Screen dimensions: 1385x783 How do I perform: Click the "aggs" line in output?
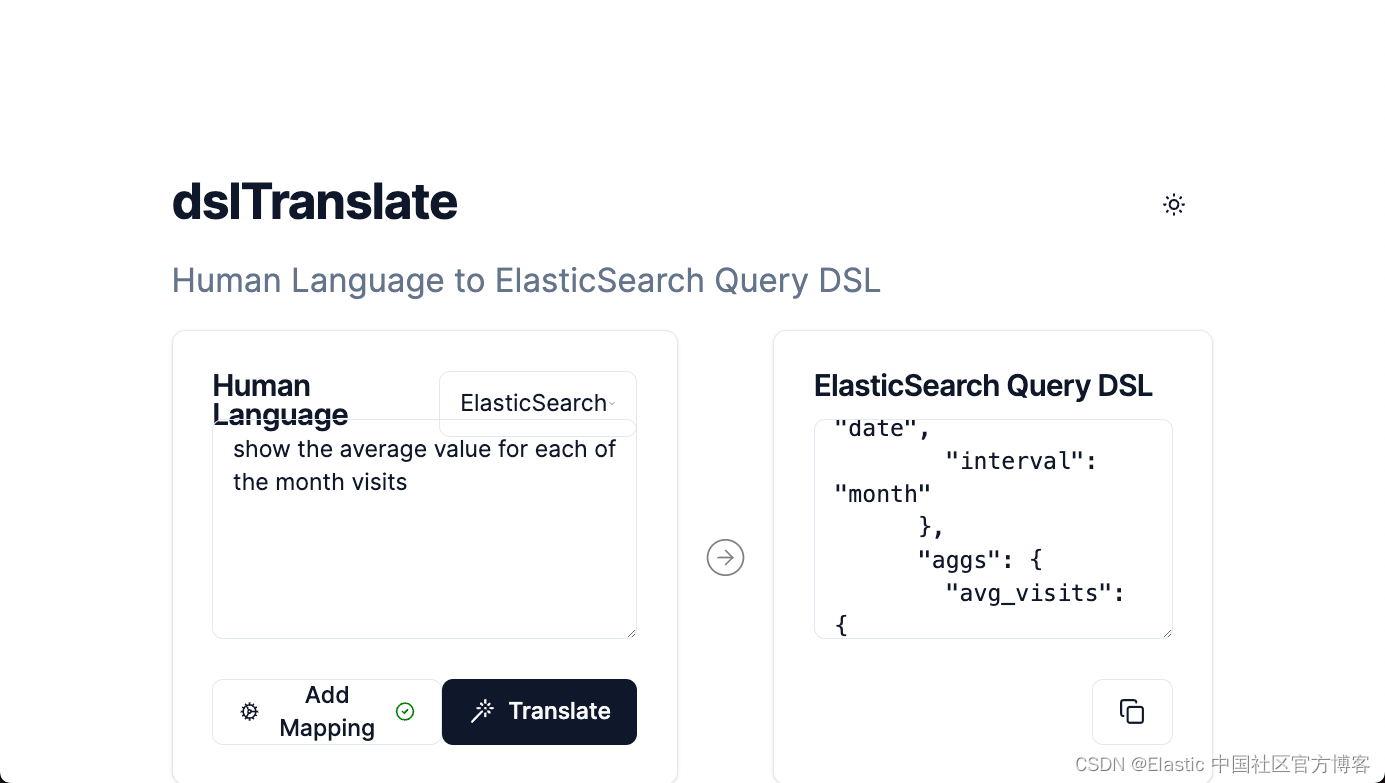coord(980,561)
